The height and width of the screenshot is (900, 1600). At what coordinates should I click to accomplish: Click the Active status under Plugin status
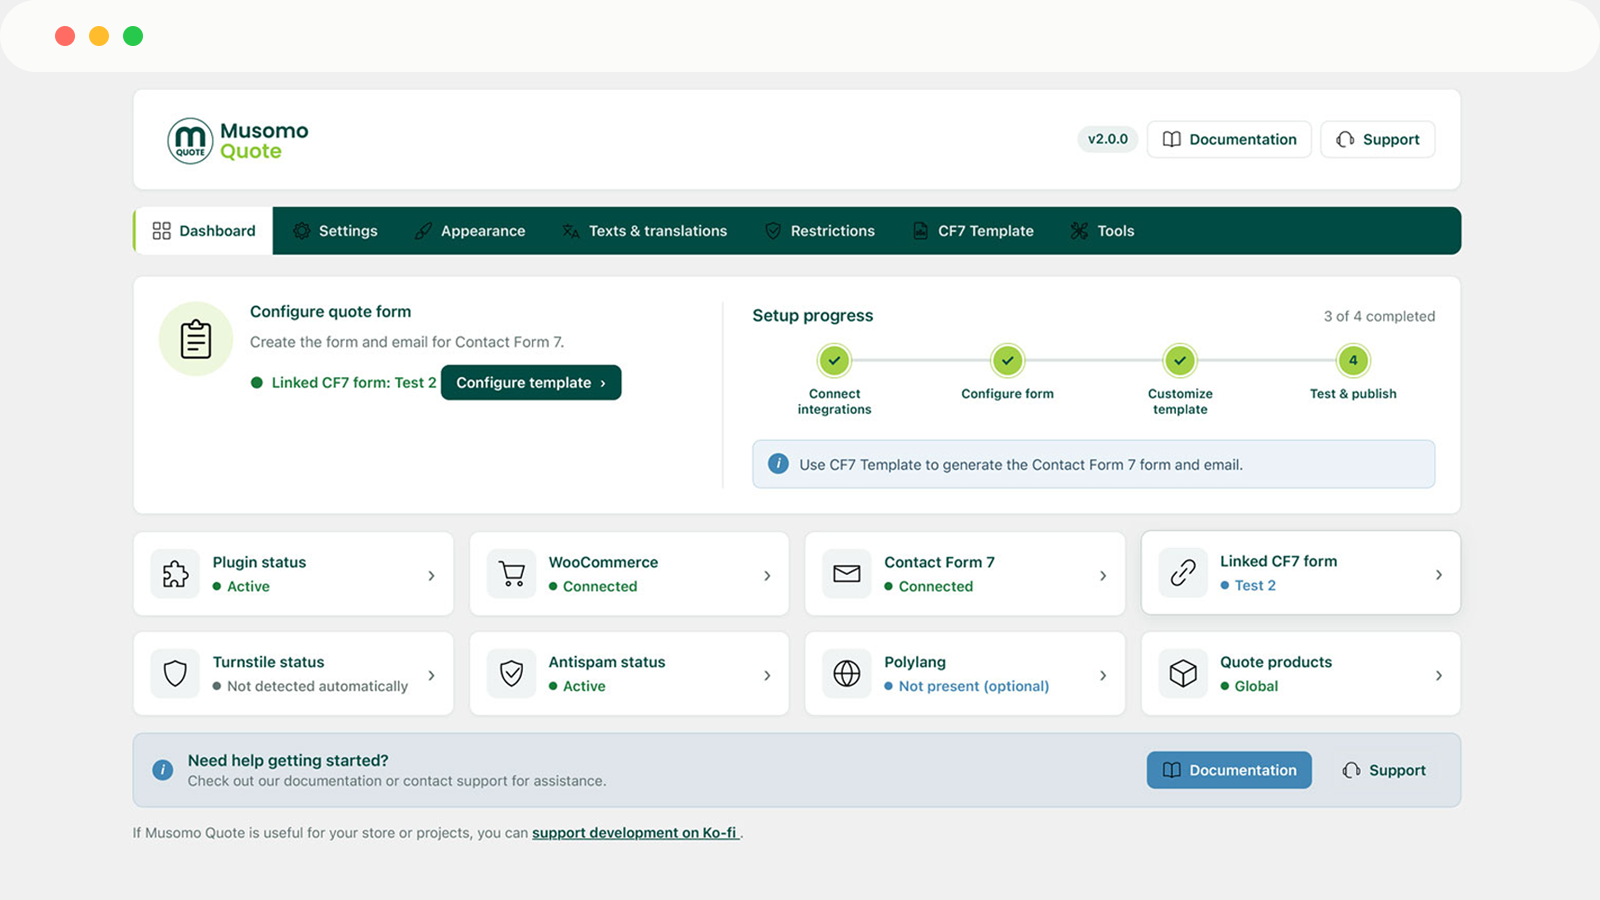point(248,587)
